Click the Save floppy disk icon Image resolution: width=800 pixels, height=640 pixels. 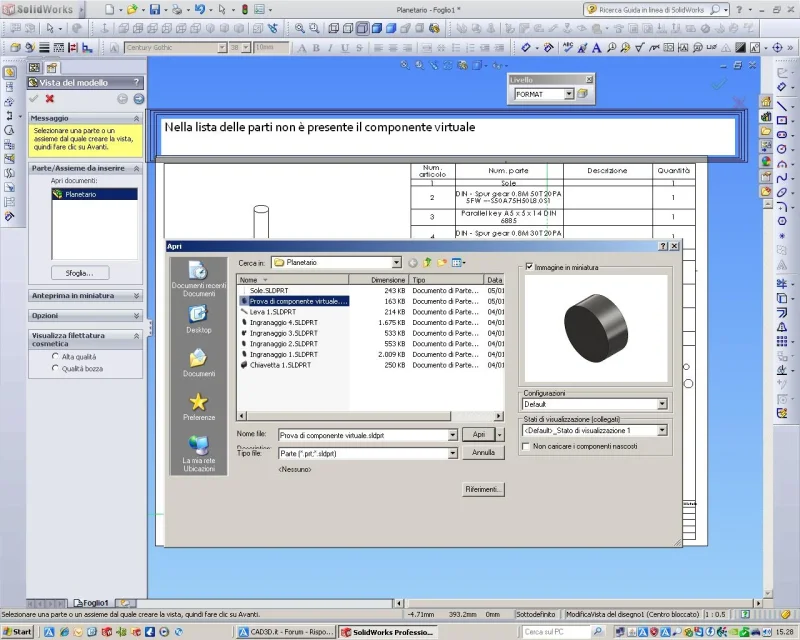coord(155,9)
